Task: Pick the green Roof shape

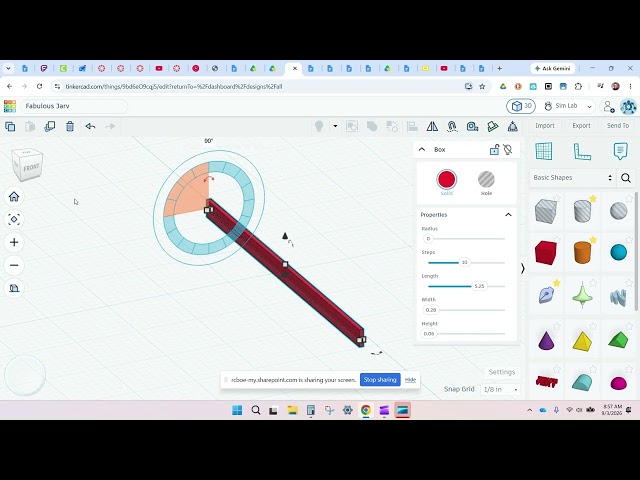Action: pyautogui.click(x=619, y=340)
